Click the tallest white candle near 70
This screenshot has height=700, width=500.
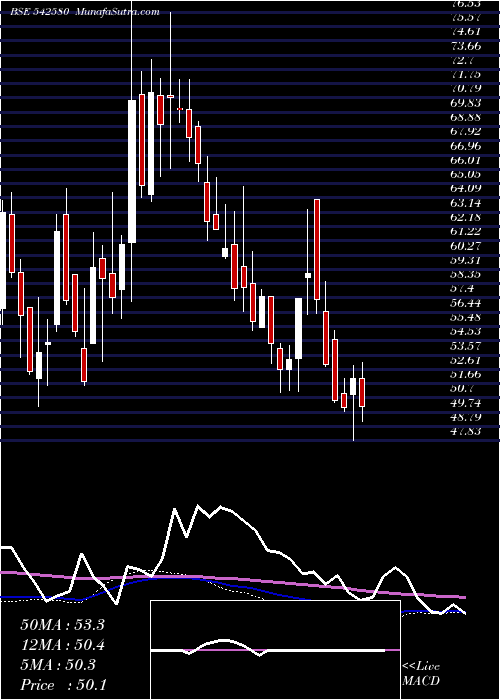click(132, 171)
